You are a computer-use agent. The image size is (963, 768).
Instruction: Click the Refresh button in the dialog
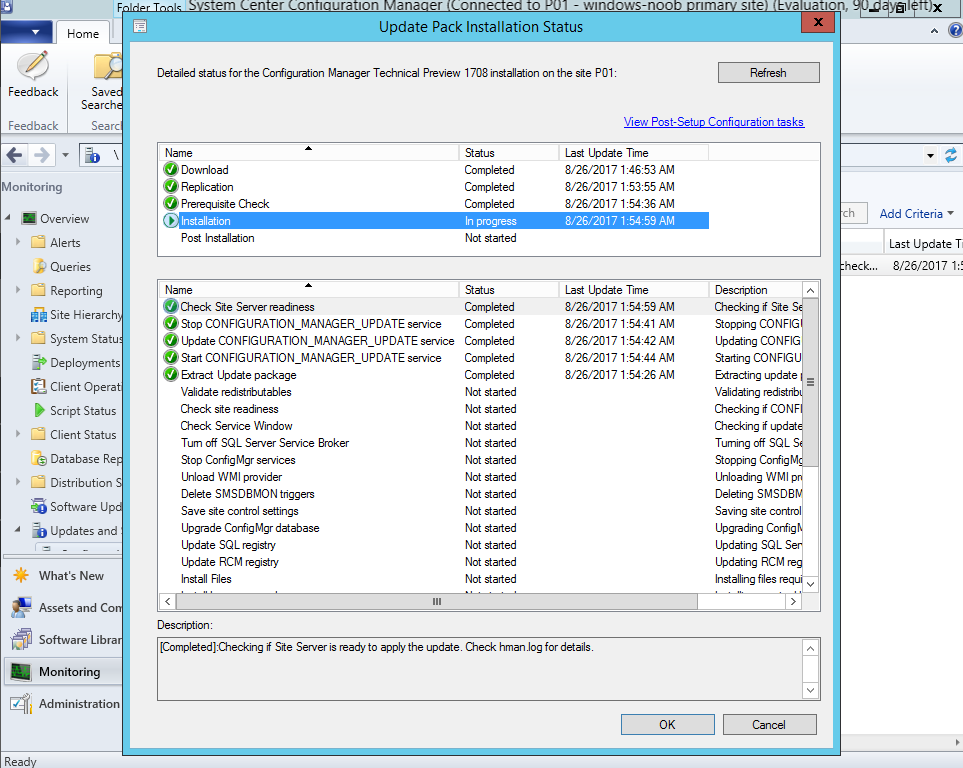point(768,72)
